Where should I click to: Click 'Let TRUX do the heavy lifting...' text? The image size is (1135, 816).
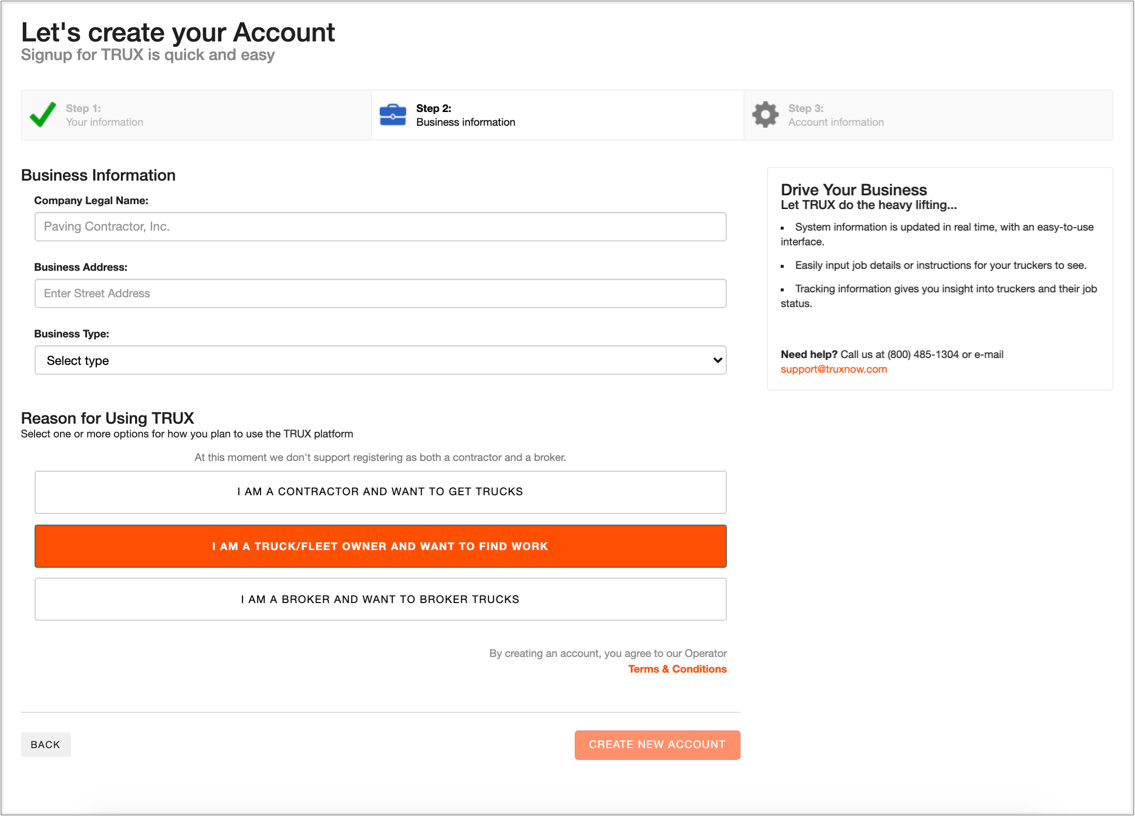click(869, 205)
